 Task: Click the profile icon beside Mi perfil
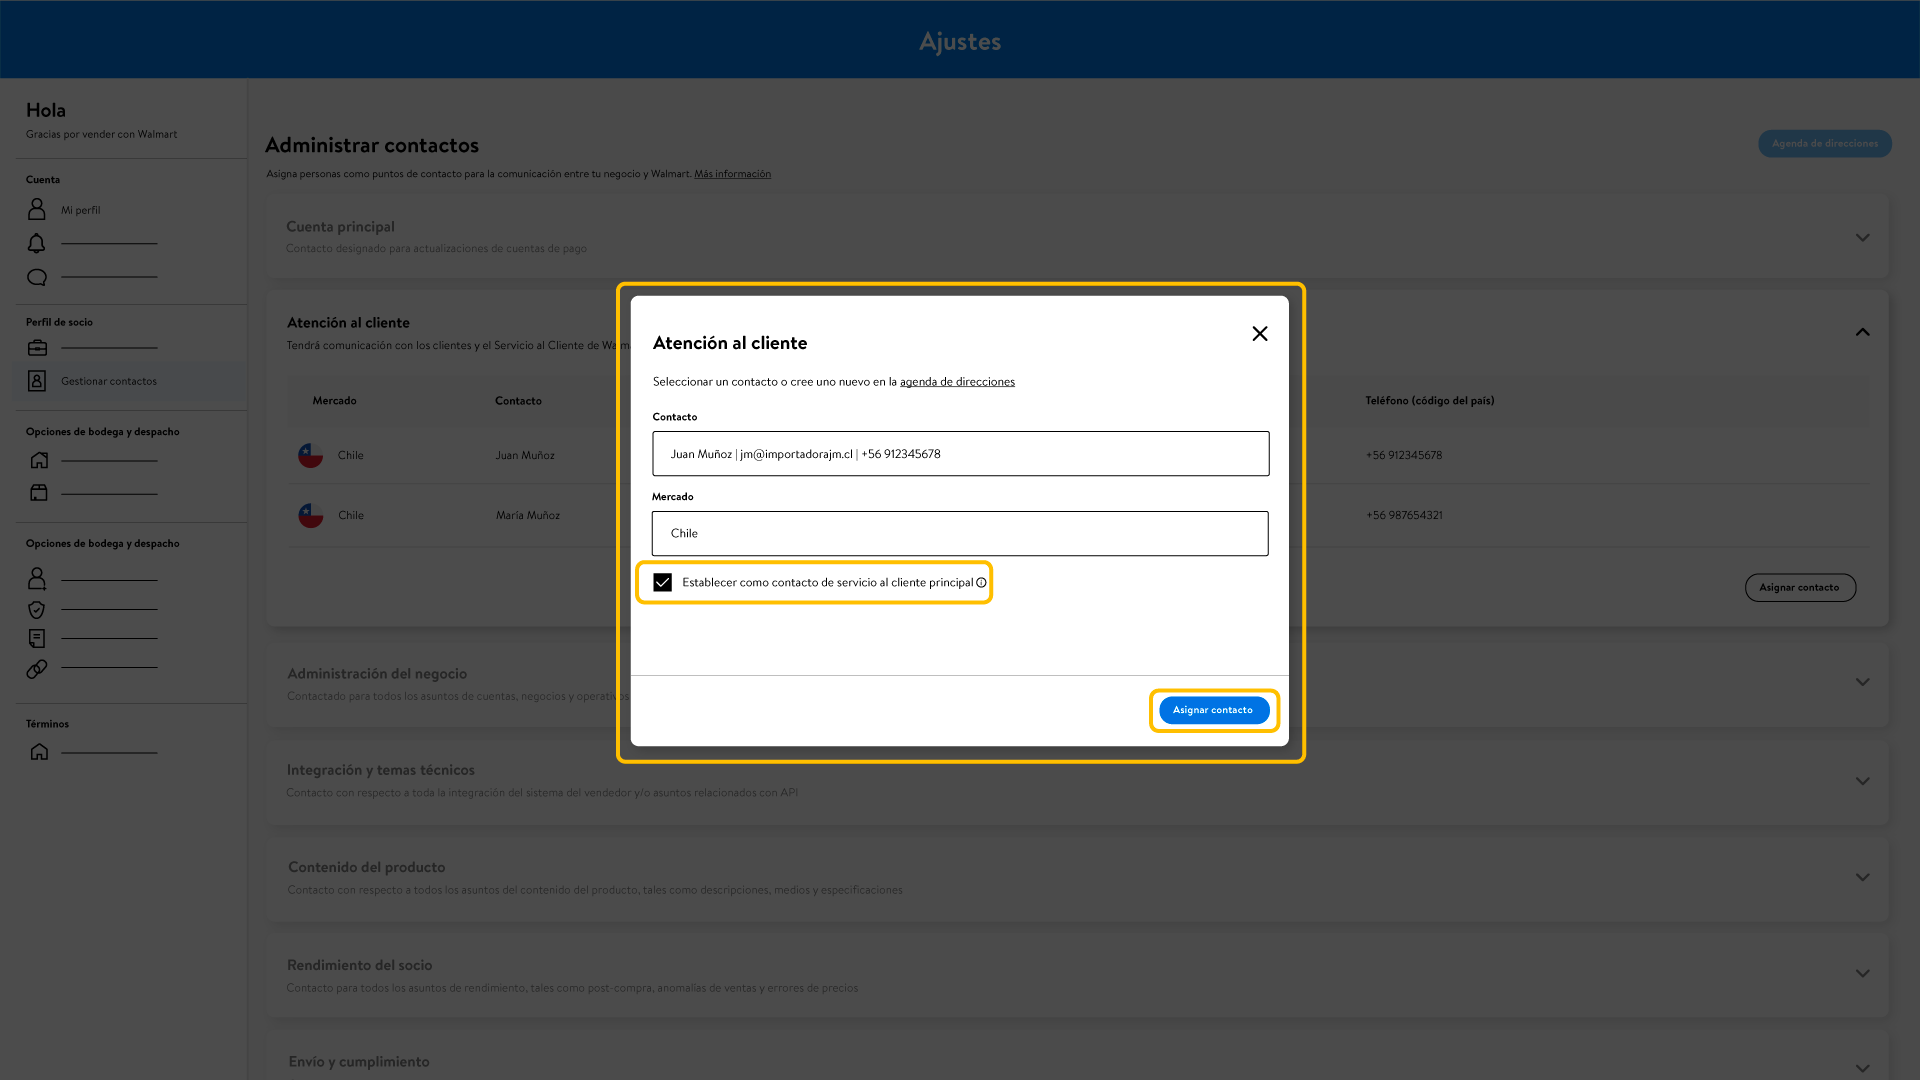click(37, 209)
